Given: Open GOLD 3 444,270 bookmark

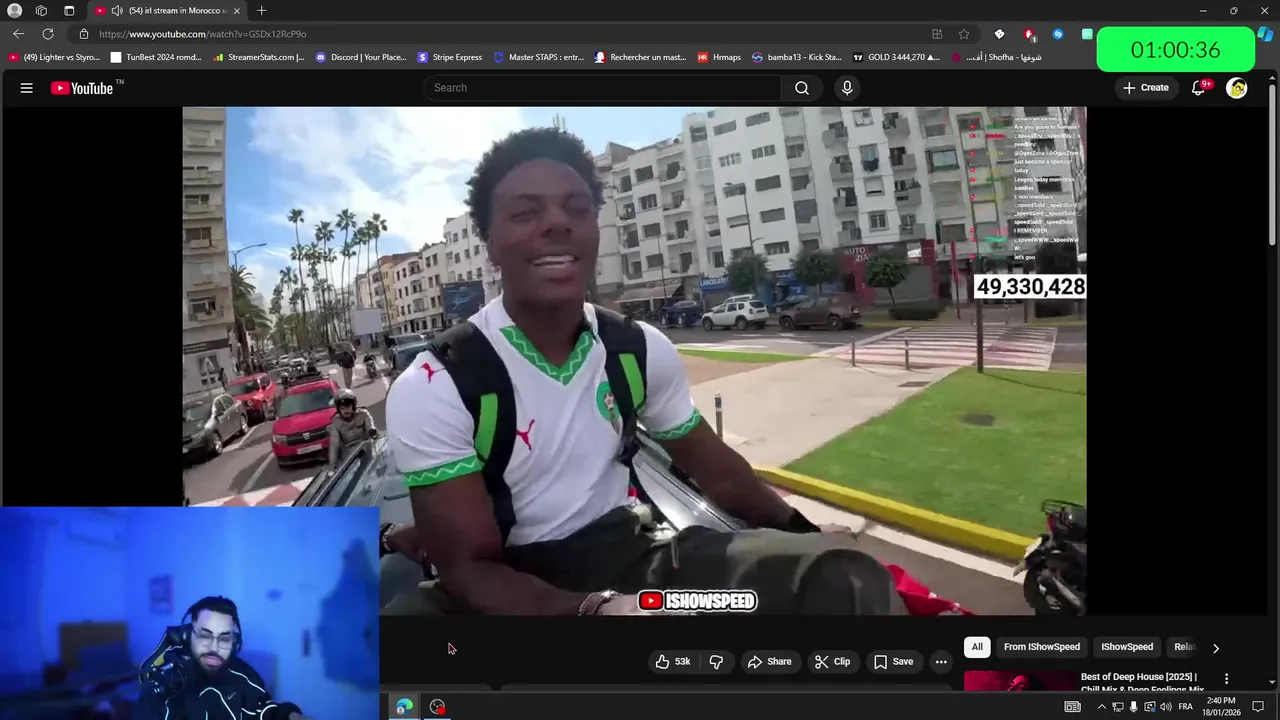Looking at the screenshot, I should 896,57.
